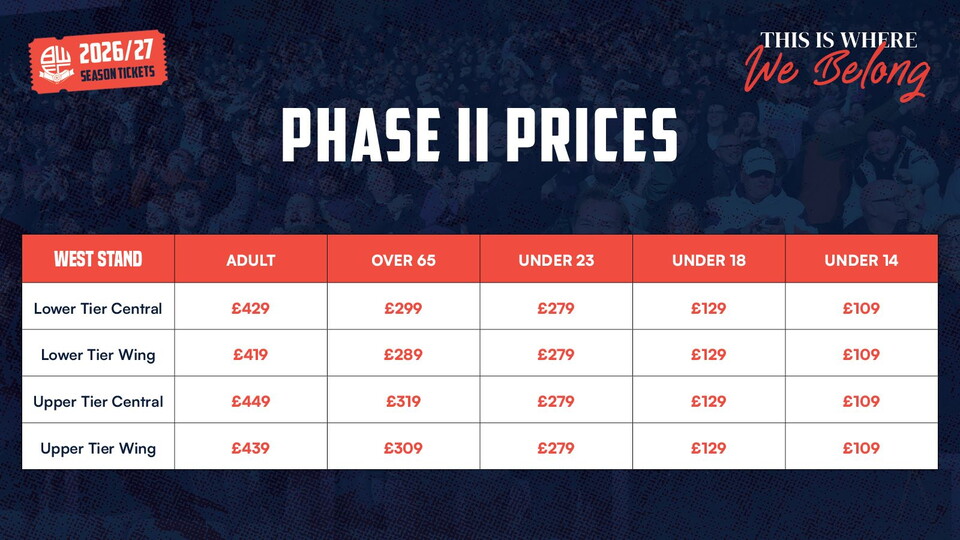Pick the £319 Over 65 Upper Tier Central price
Image resolution: width=960 pixels, height=540 pixels.
click(403, 401)
